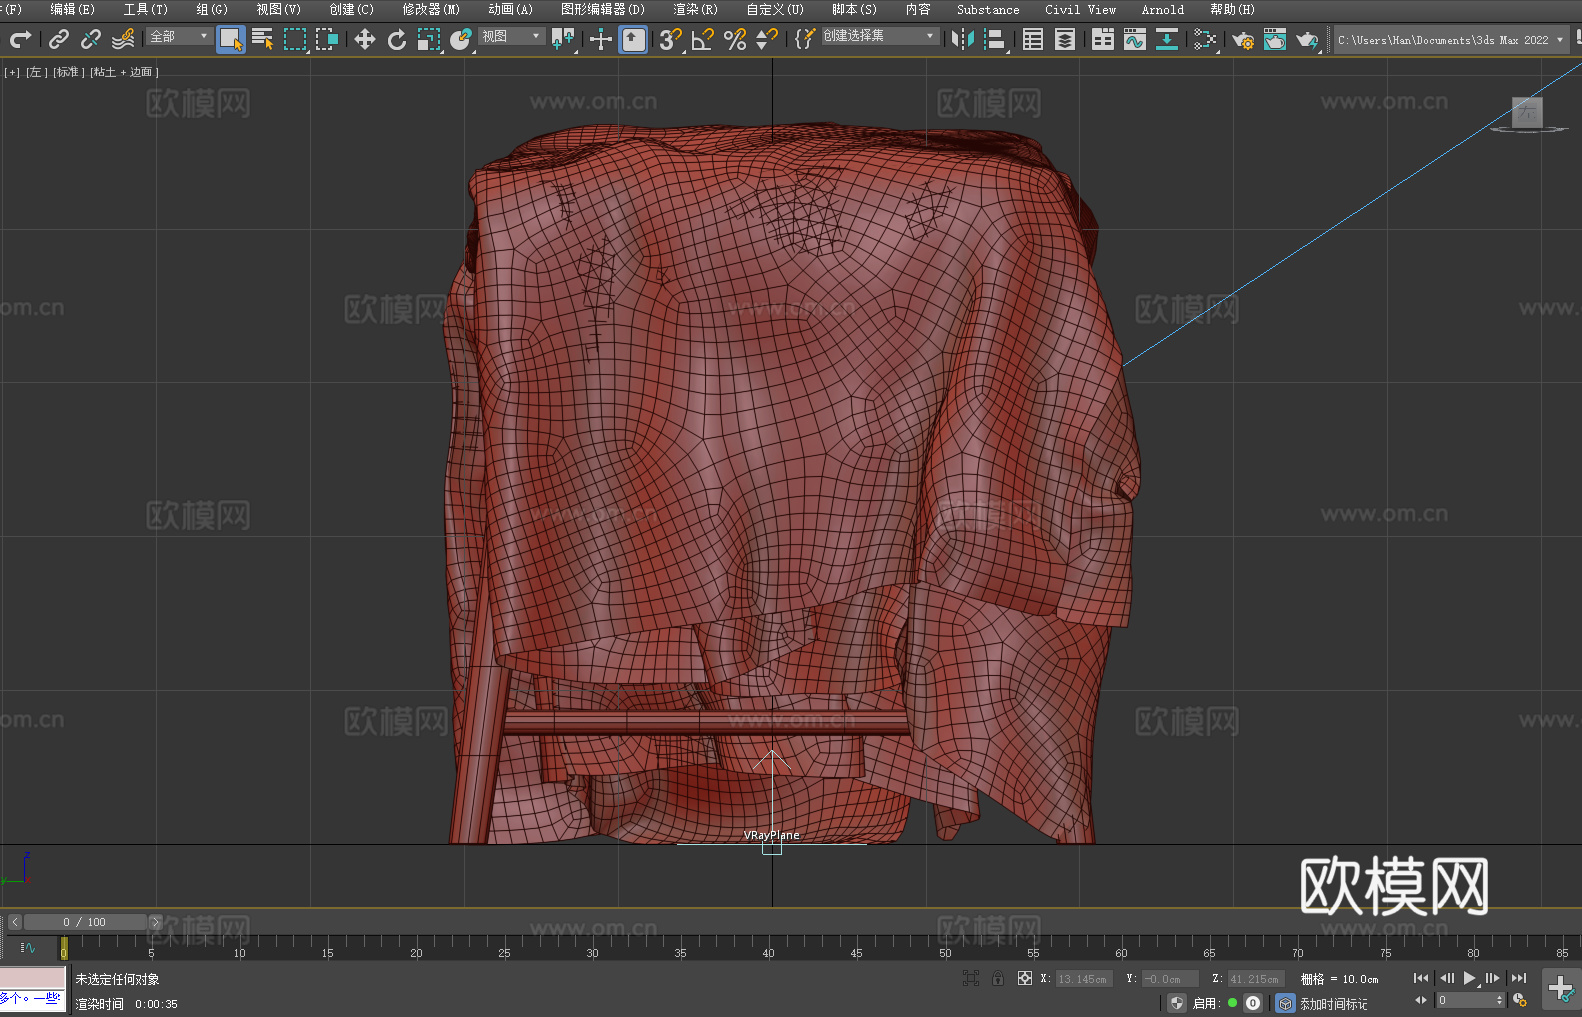Select the Link tool icon
1582x1017 pixels.
tap(58, 39)
